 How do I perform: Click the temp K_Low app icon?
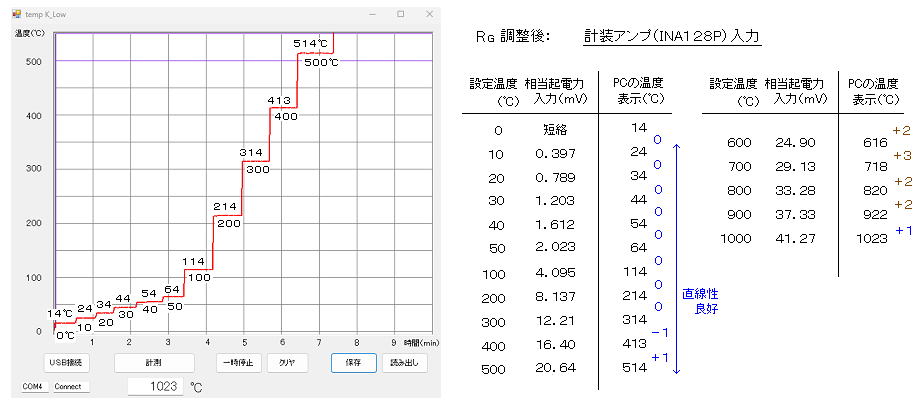[17, 15]
